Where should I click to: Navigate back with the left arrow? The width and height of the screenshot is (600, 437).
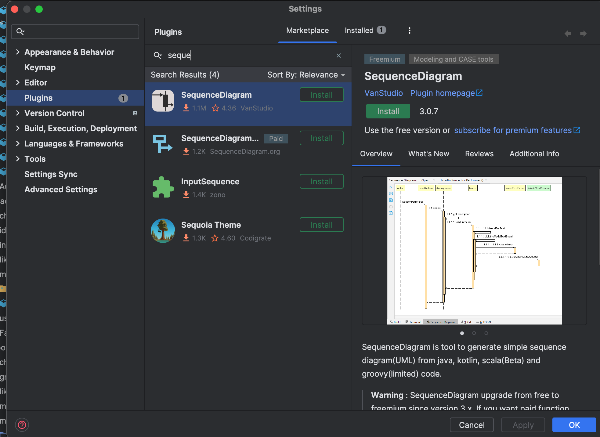[x=568, y=34]
